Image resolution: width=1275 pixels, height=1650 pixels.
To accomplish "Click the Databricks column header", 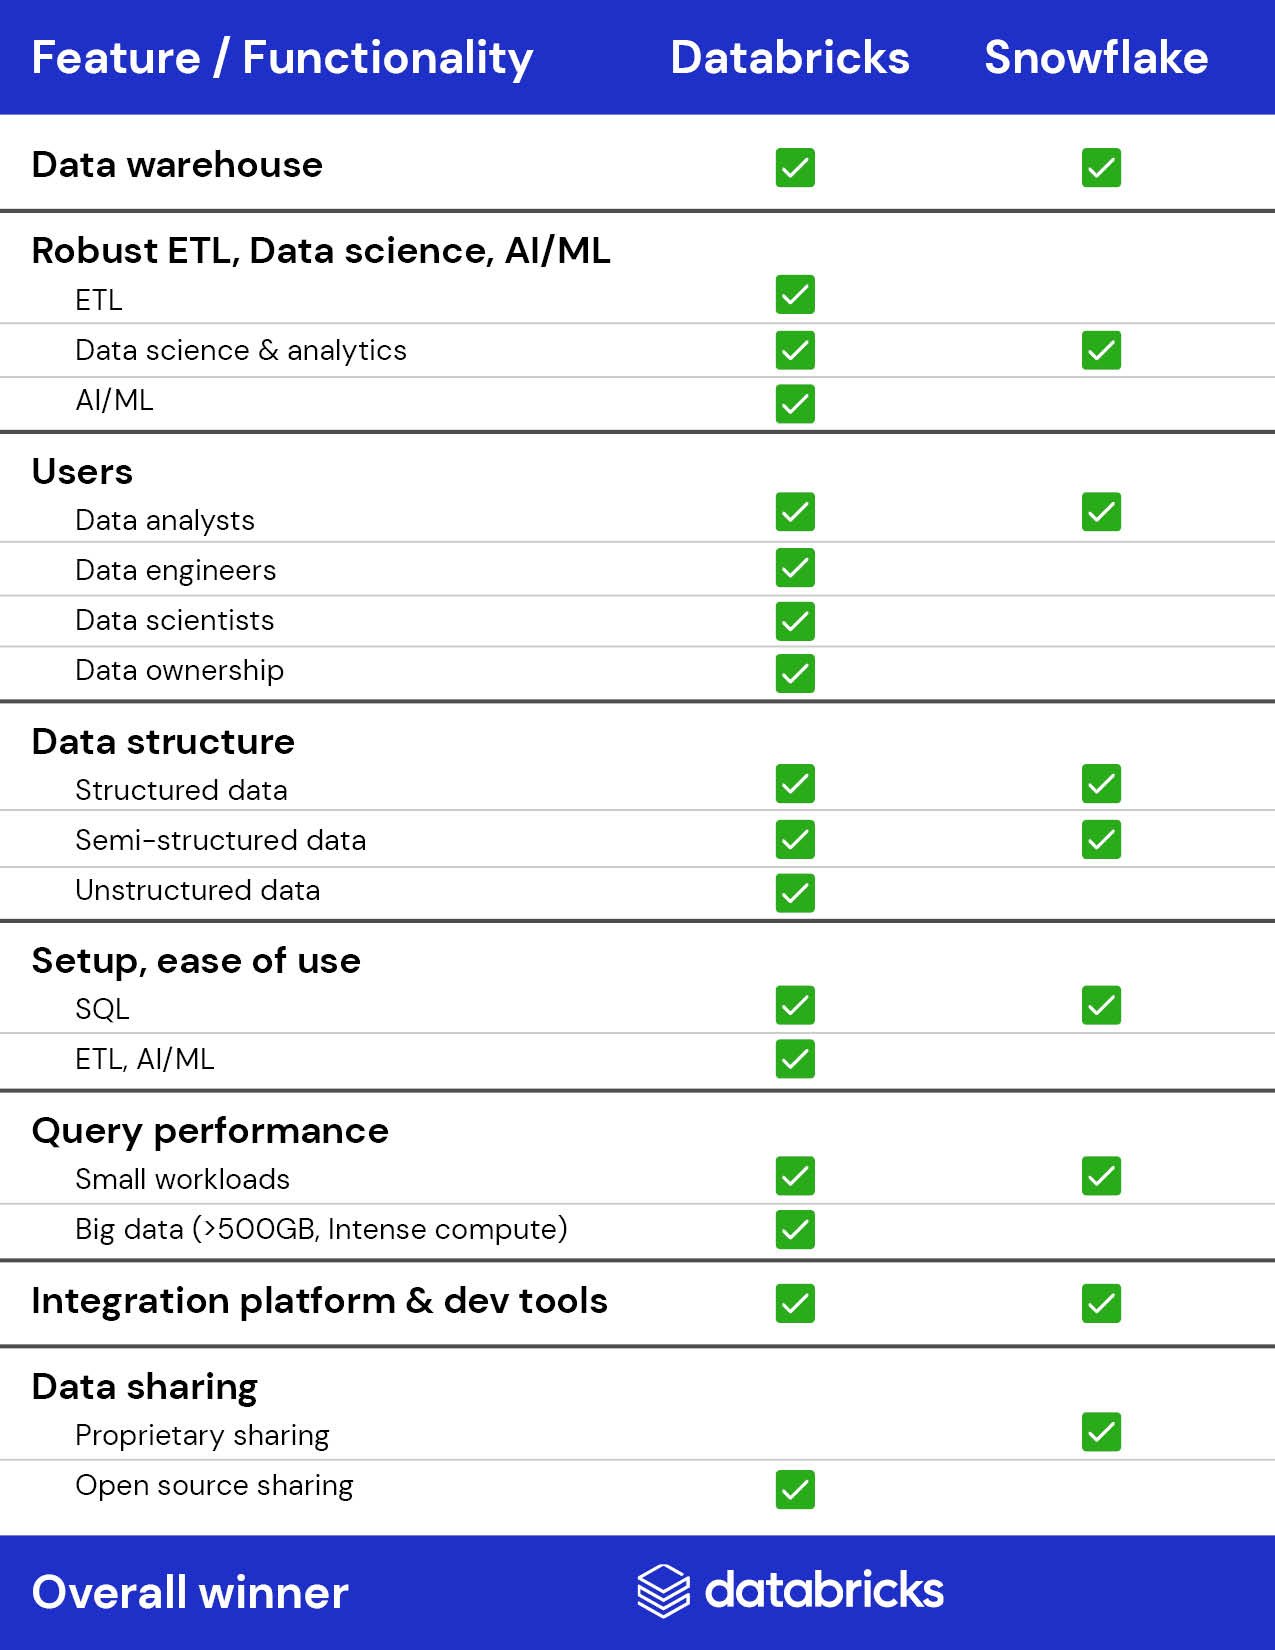I will [790, 57].
